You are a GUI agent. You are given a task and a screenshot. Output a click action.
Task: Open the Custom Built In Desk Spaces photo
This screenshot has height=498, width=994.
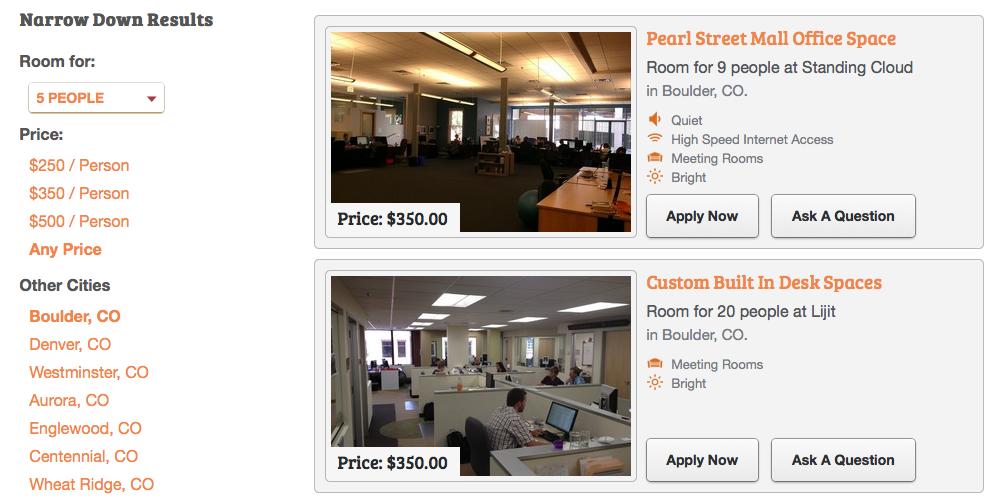[x=481, y=375]
